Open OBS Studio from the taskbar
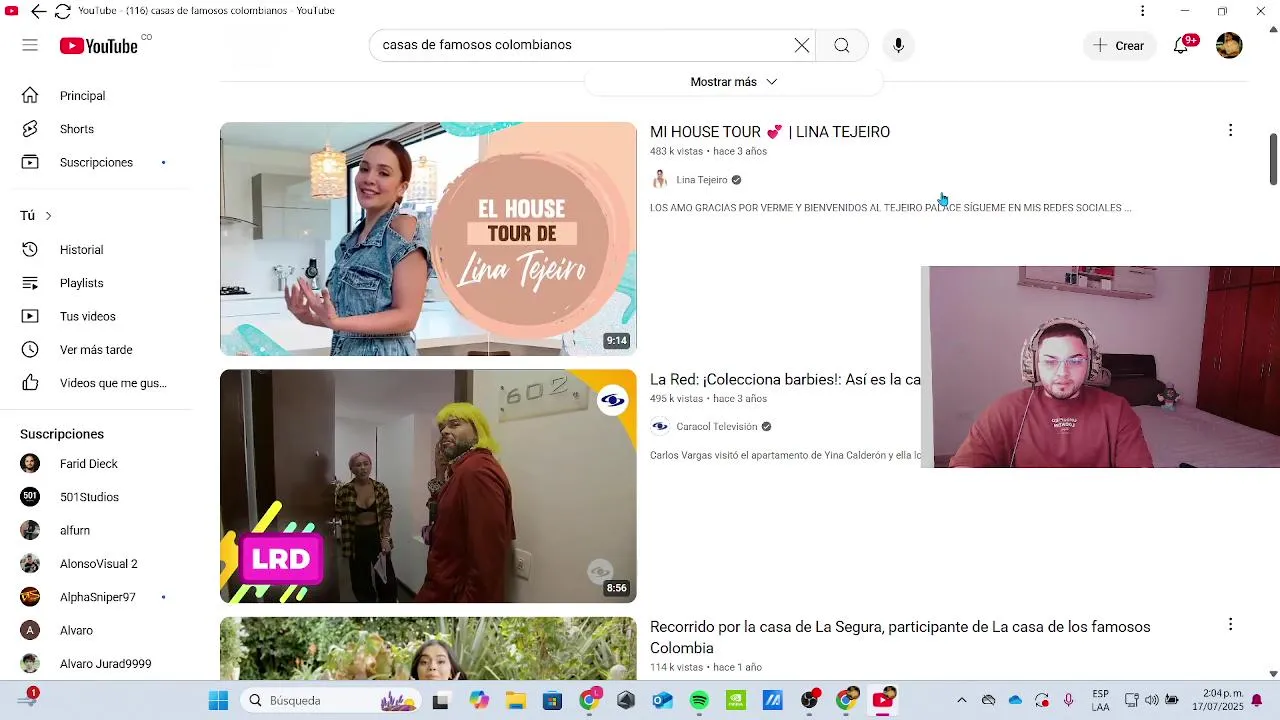This screenshot has height=720, width=1280. pos(809,701)
